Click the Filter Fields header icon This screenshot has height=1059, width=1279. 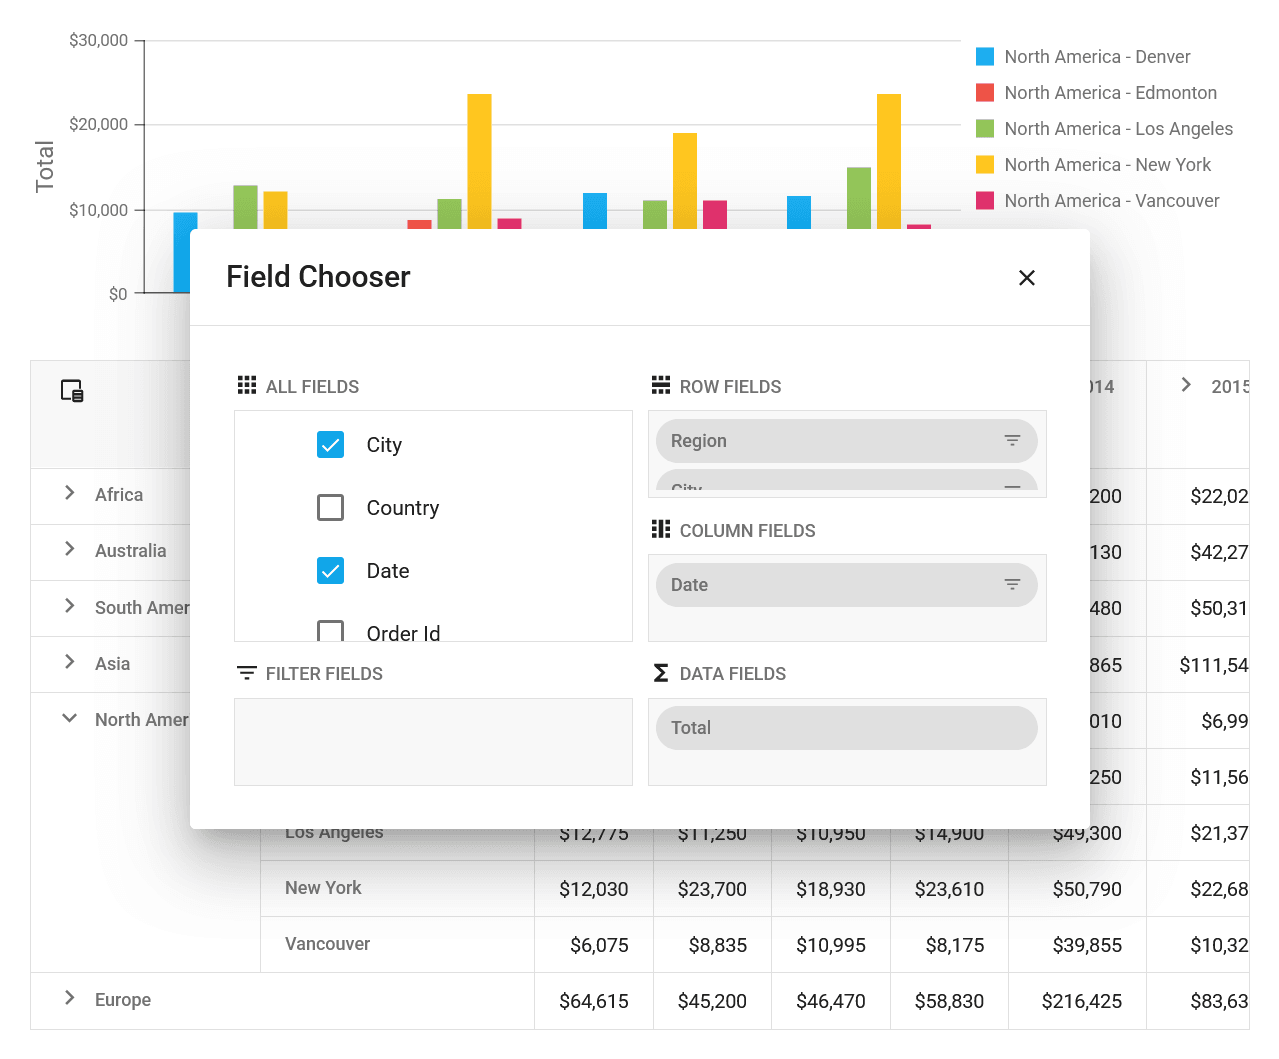pyautogui.click(x=247, y=673)
